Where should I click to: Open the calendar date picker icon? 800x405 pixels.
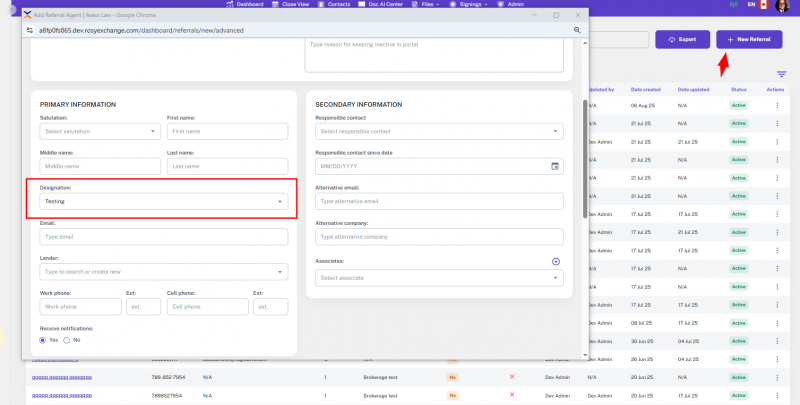555,166
